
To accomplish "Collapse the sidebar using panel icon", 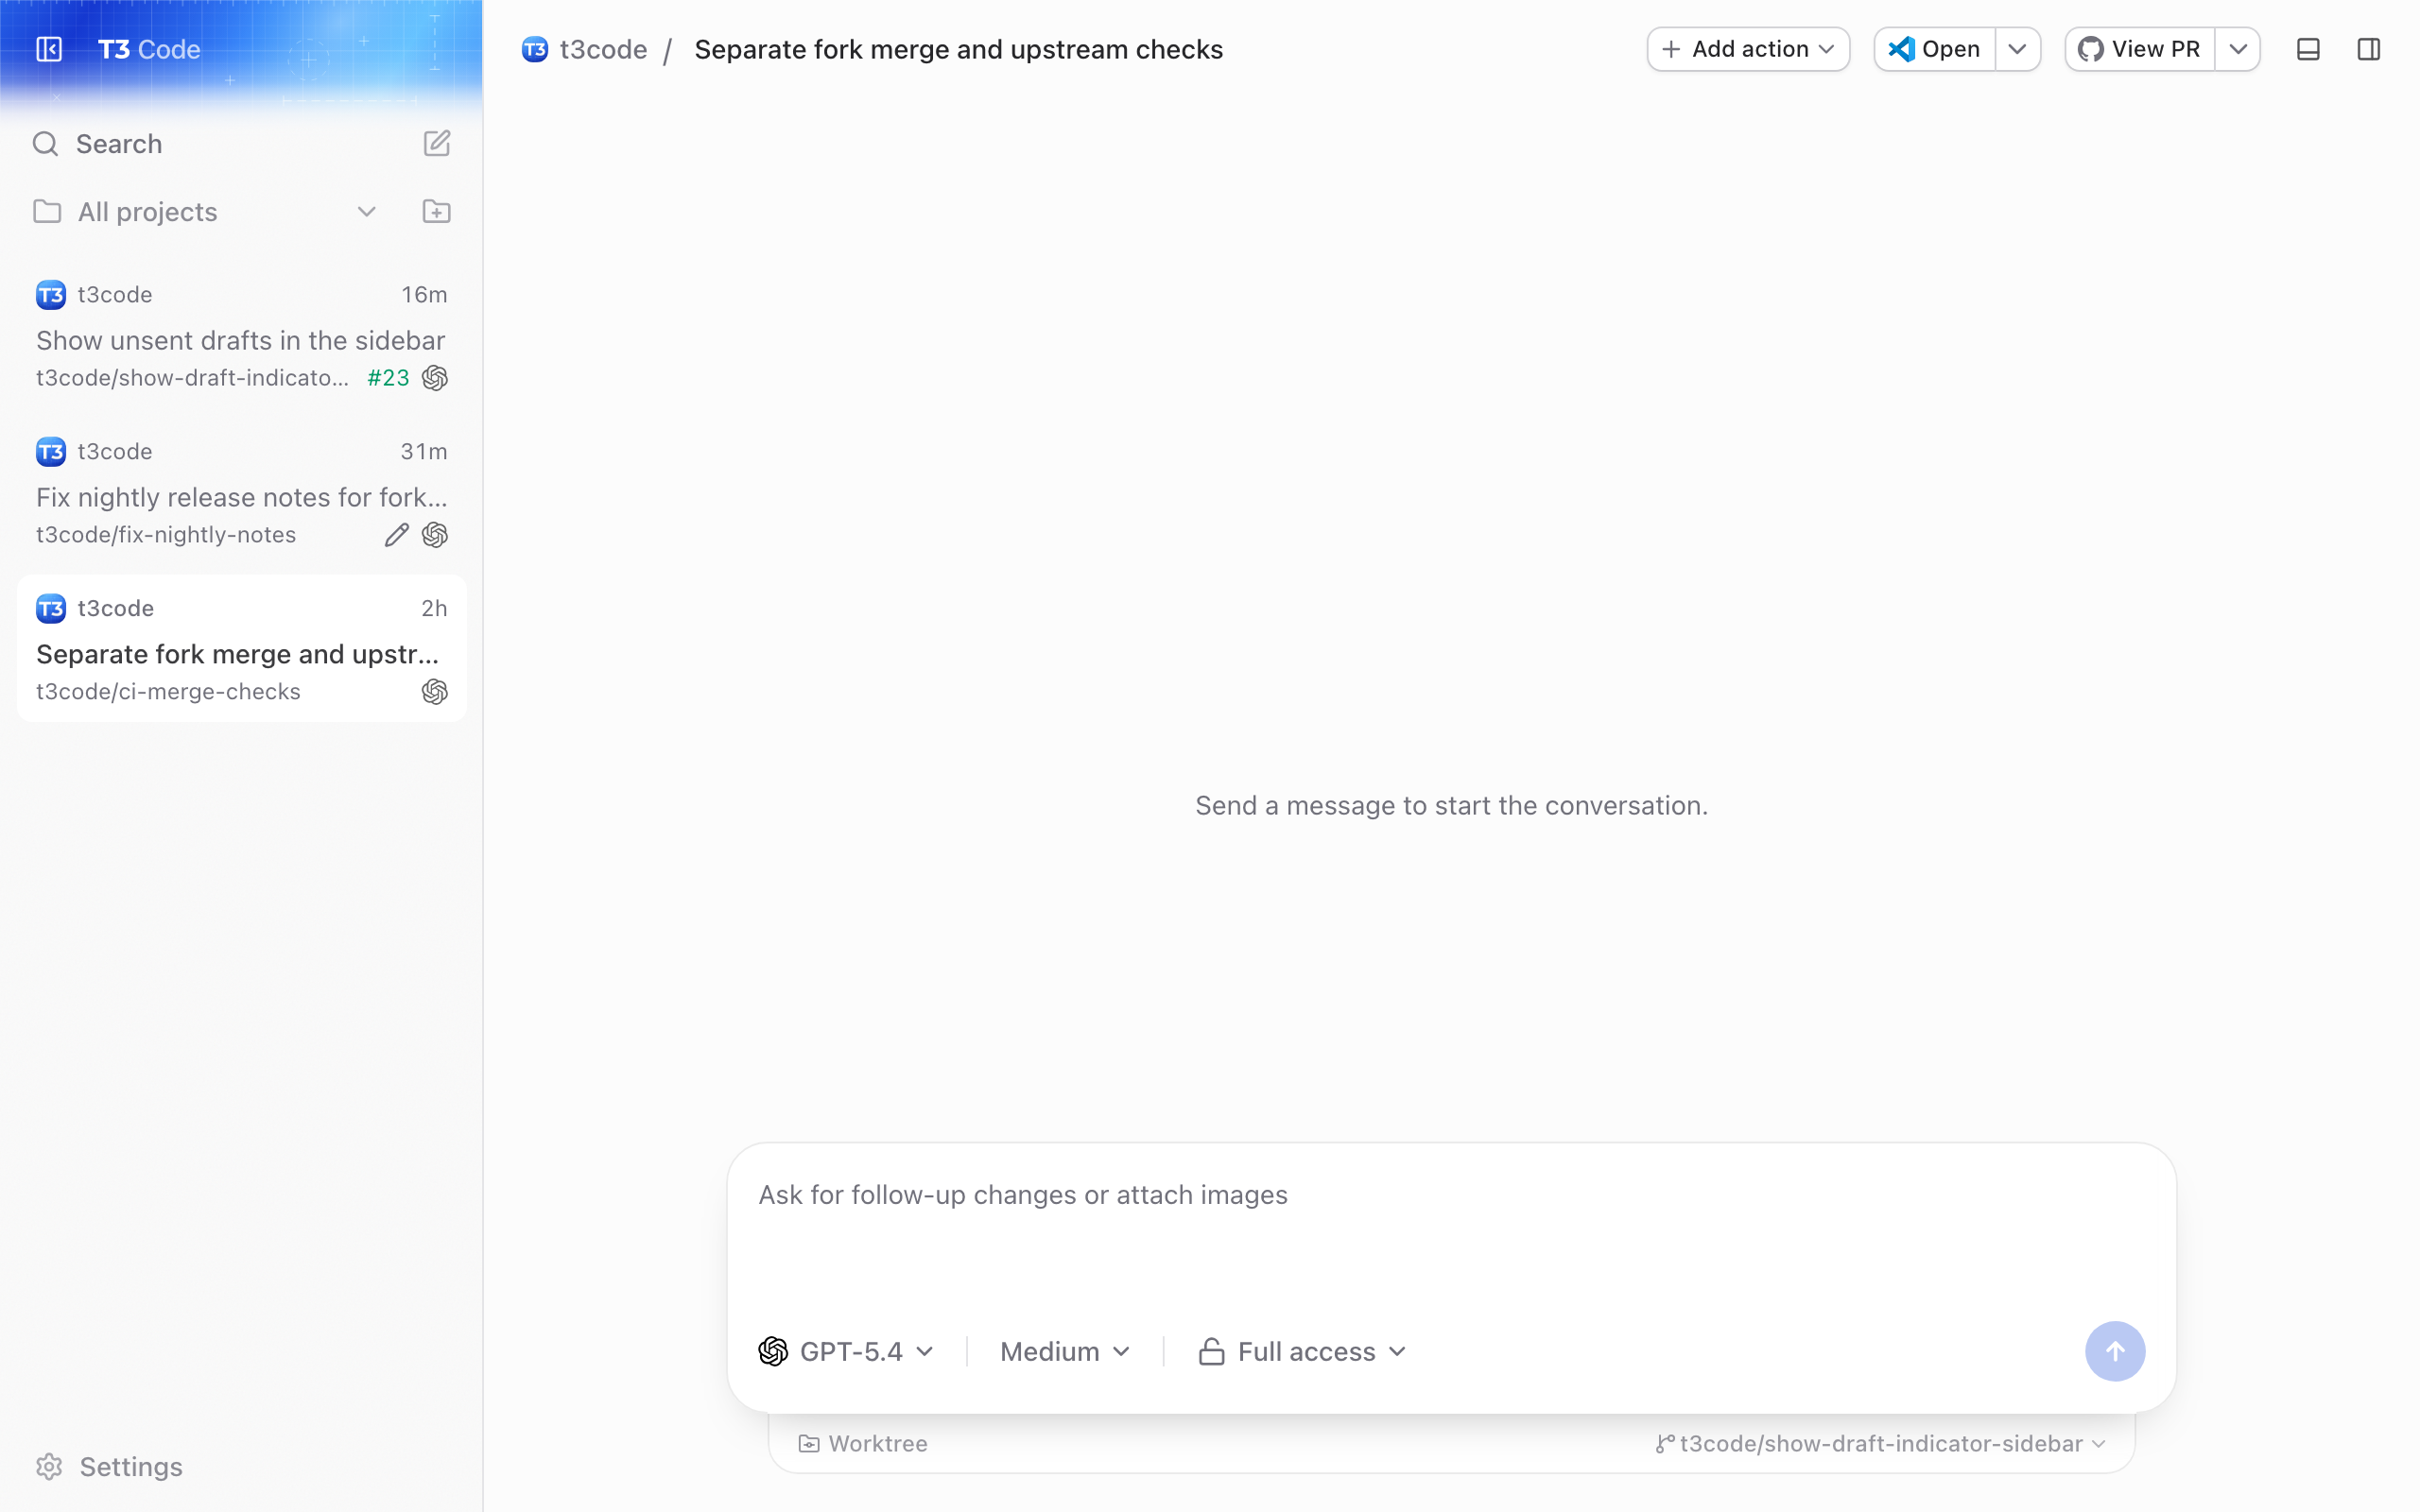I will tap(49, 49).
